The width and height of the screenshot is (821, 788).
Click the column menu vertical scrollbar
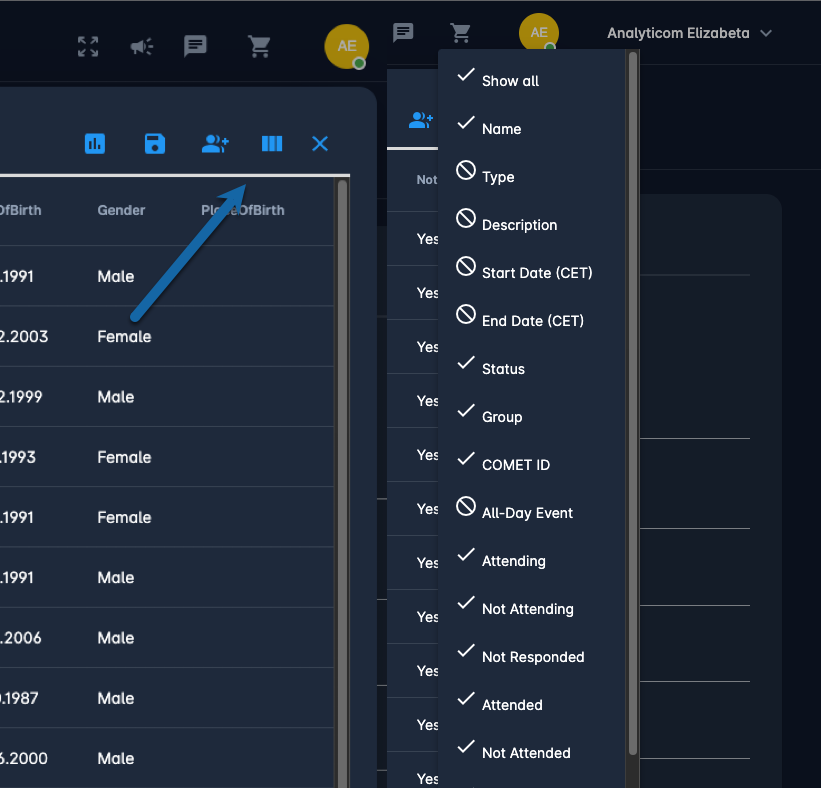[x=632, y=400]
